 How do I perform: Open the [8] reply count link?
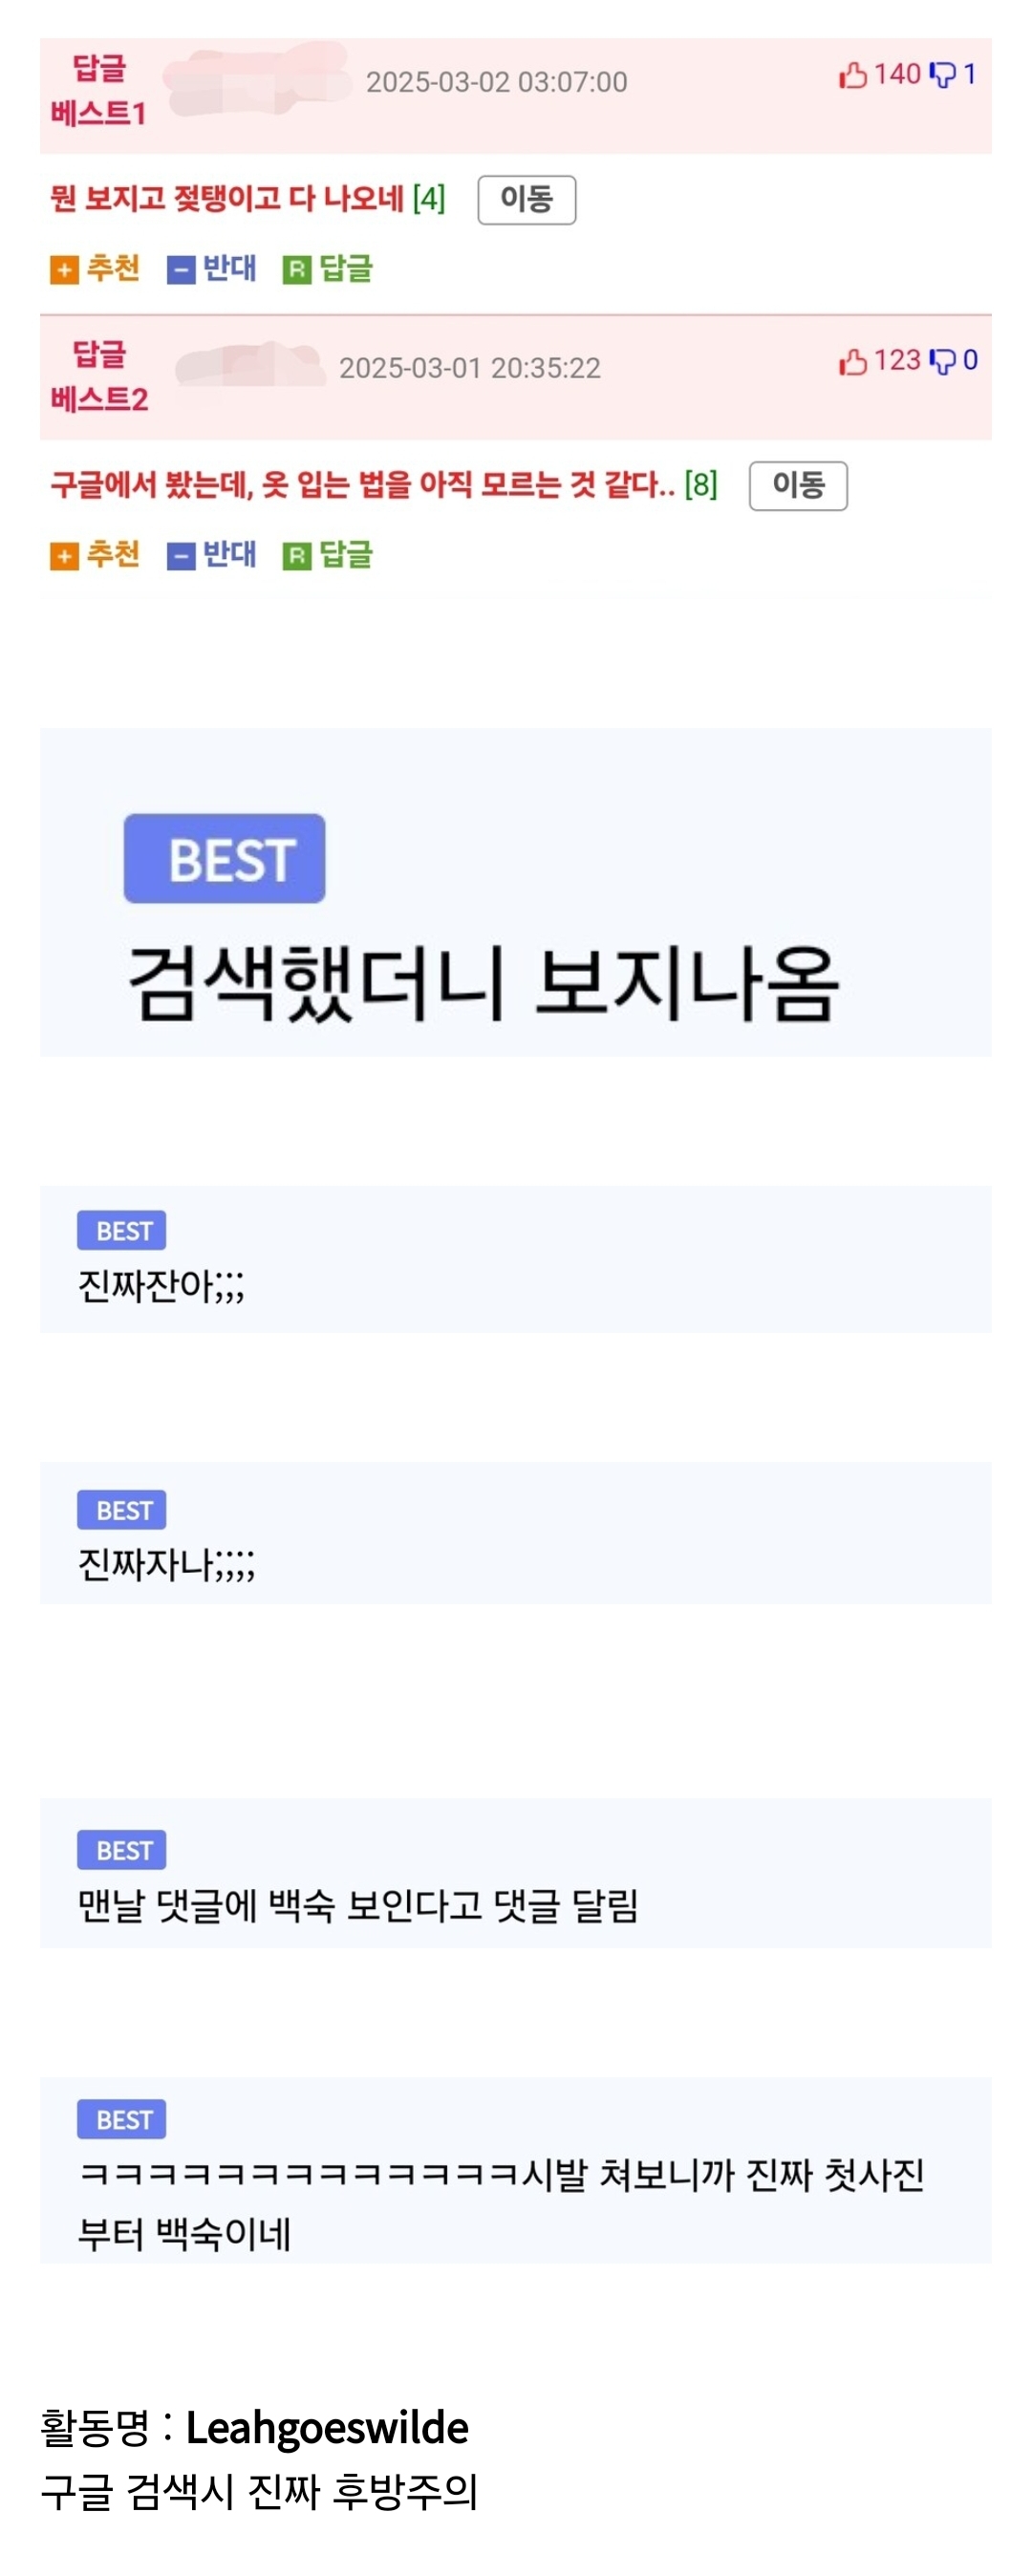[x=701, y=485]
